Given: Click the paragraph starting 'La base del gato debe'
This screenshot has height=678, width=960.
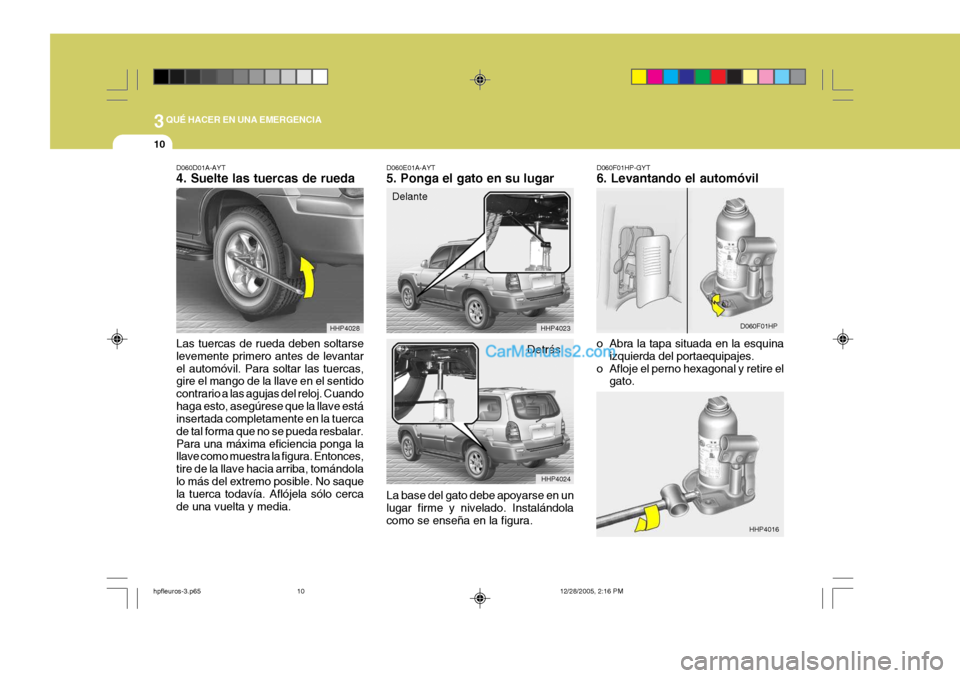Looking at the screenshot, I should click(x=480, y=508).
